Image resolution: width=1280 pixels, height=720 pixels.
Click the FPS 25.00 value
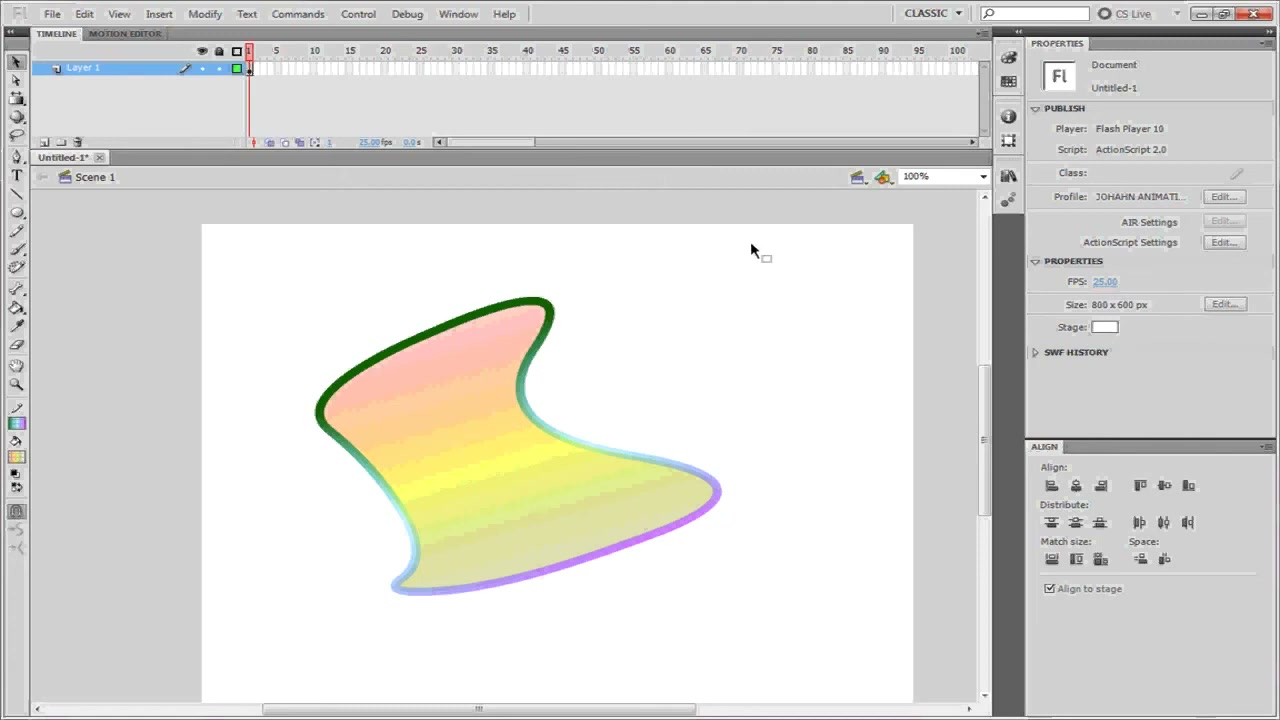click(1105, 283)
